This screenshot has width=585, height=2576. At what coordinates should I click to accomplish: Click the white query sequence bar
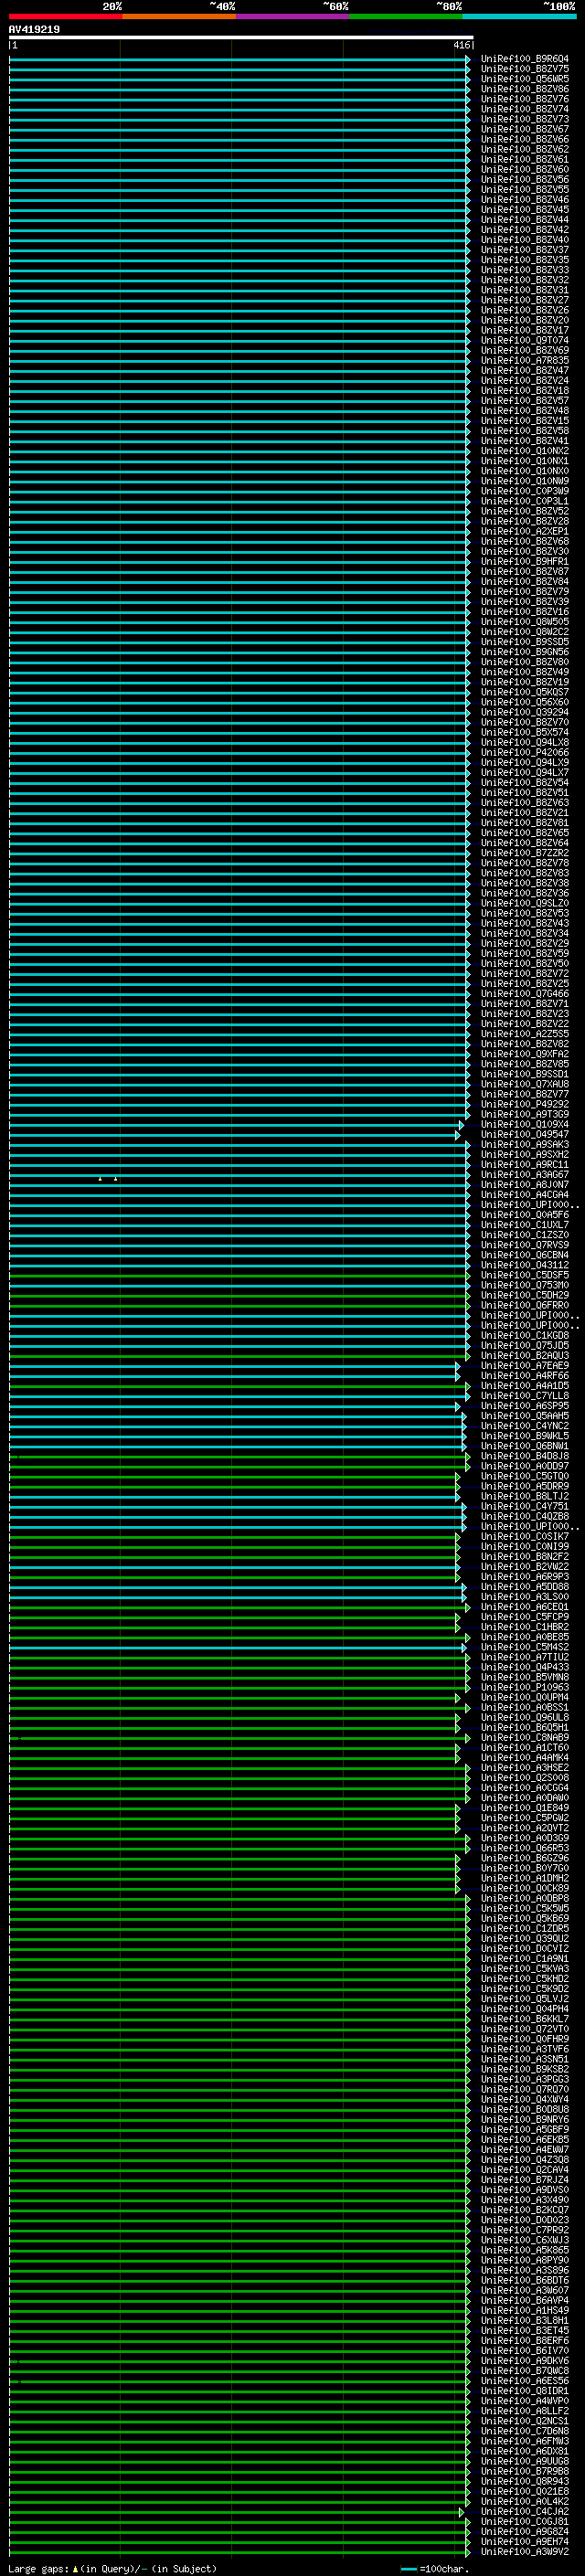(241, 38)
